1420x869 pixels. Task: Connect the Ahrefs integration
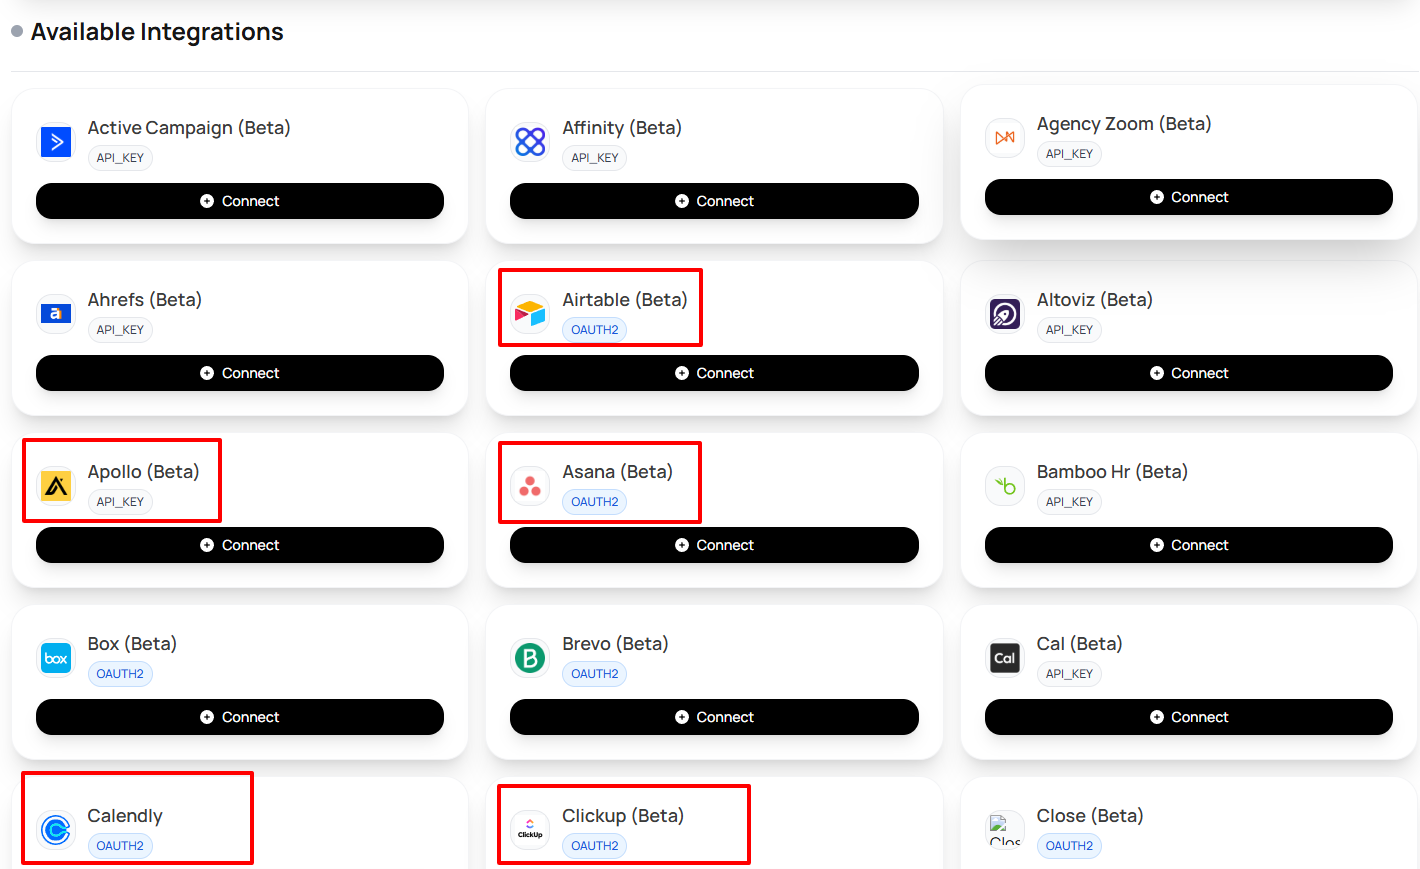[240, 373]
